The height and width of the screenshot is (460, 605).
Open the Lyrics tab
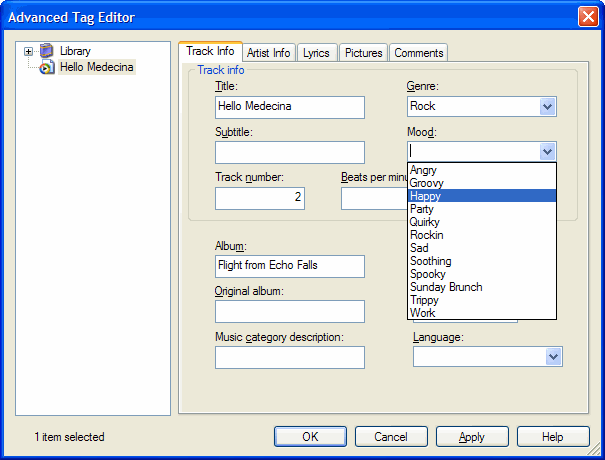tap(316, 52)
